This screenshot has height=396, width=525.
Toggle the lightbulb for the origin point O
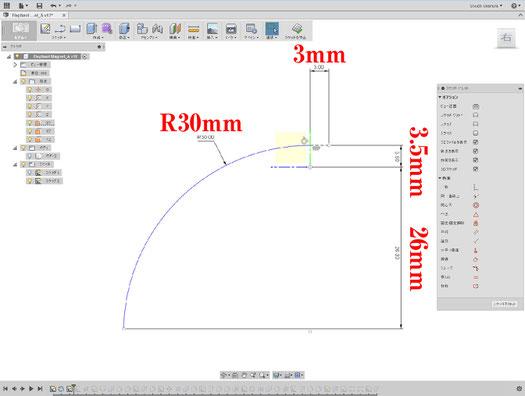[30, 89]
